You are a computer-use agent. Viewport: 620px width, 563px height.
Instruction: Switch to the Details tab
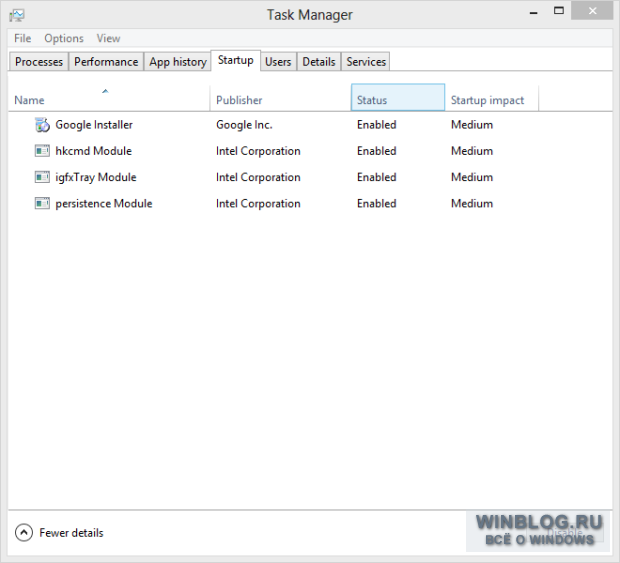tap(319, 62)
